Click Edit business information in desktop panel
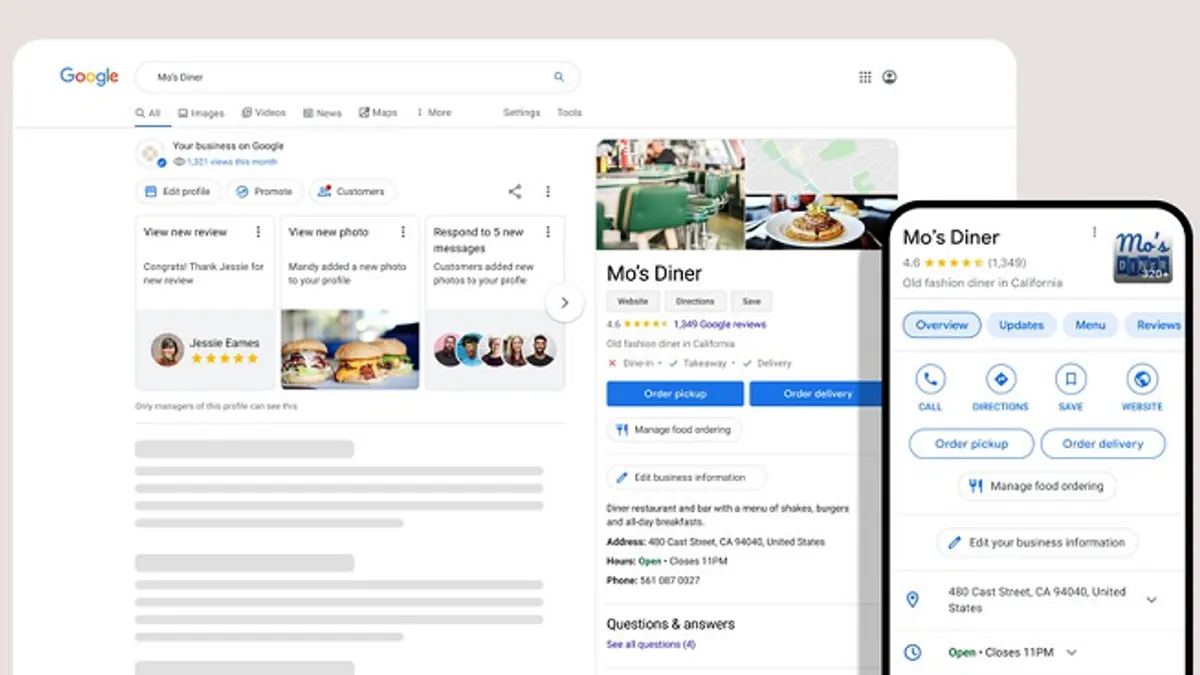This screenshot has height=675, width=1200. click(687, 478)
